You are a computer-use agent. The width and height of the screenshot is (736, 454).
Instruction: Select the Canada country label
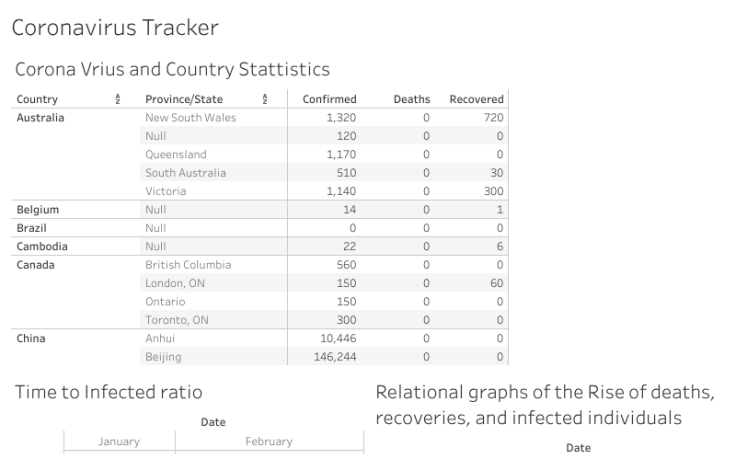point(36,265)
